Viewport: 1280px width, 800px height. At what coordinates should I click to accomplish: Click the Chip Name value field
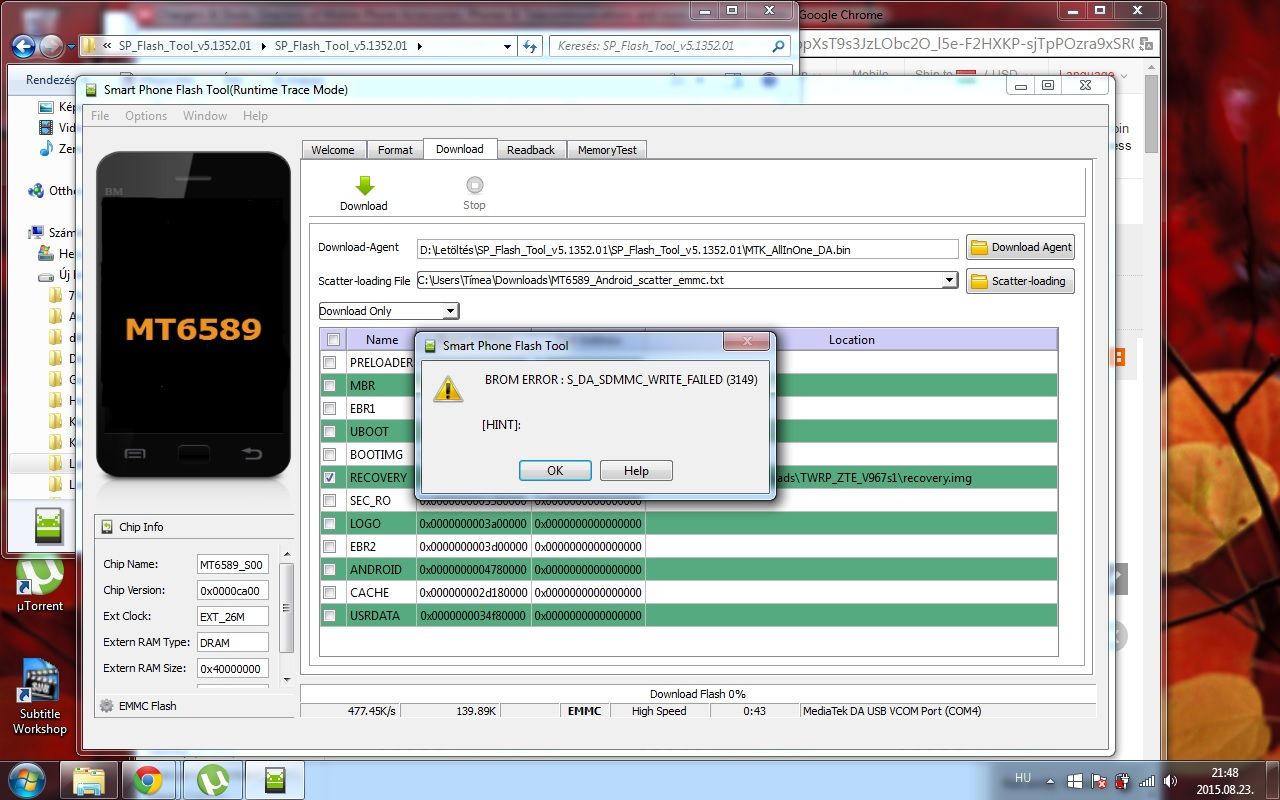pos(233,564)
